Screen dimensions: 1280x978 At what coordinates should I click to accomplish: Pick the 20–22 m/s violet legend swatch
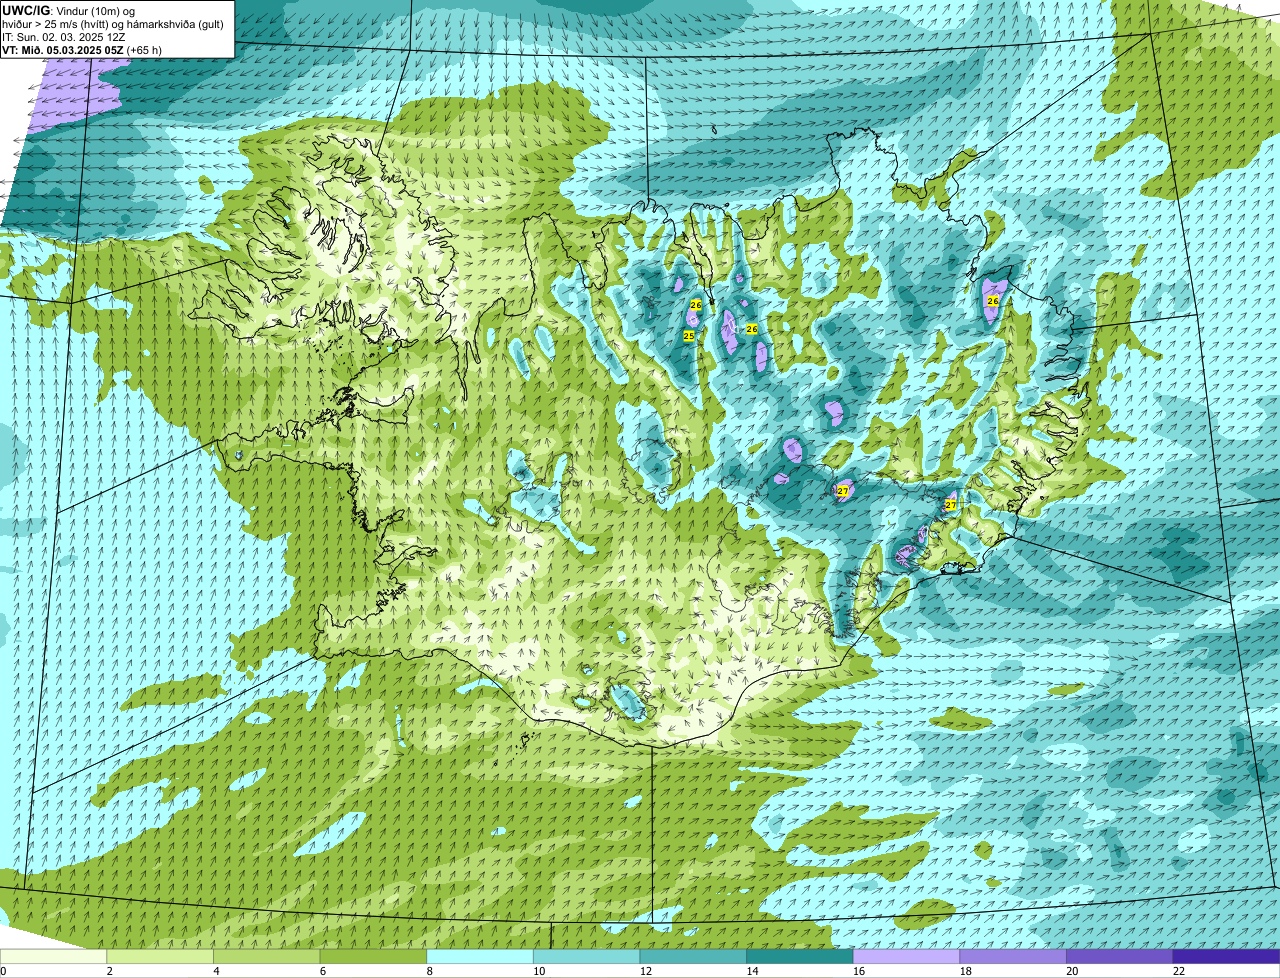tap(1120, 956)
